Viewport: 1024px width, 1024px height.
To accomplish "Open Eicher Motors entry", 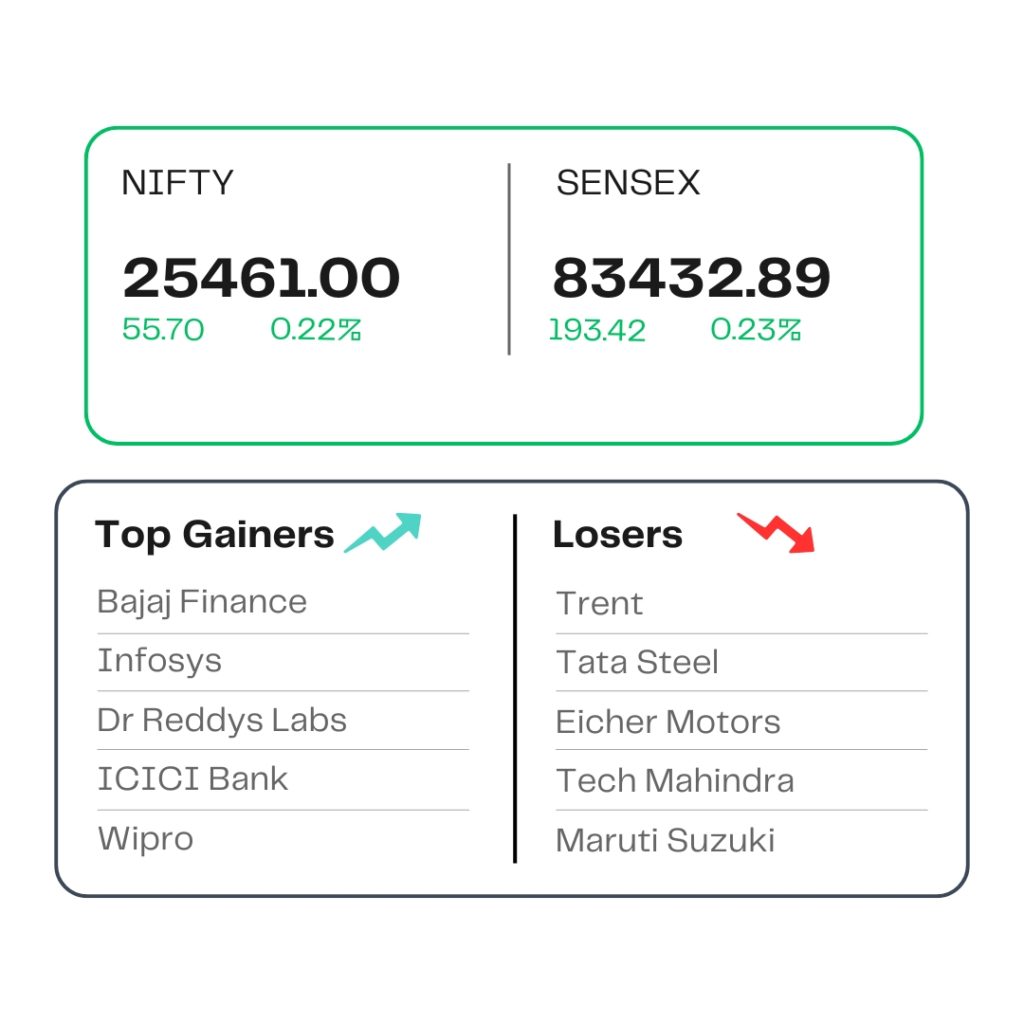I will pos(668,722).
